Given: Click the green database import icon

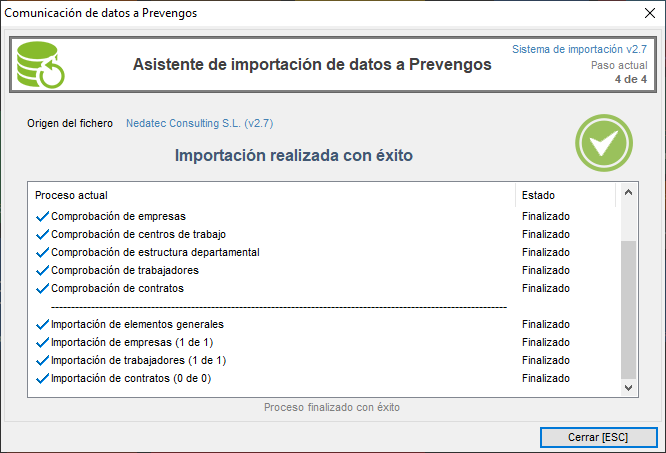Looking at the screenshot, I should [x=41, y=65].
